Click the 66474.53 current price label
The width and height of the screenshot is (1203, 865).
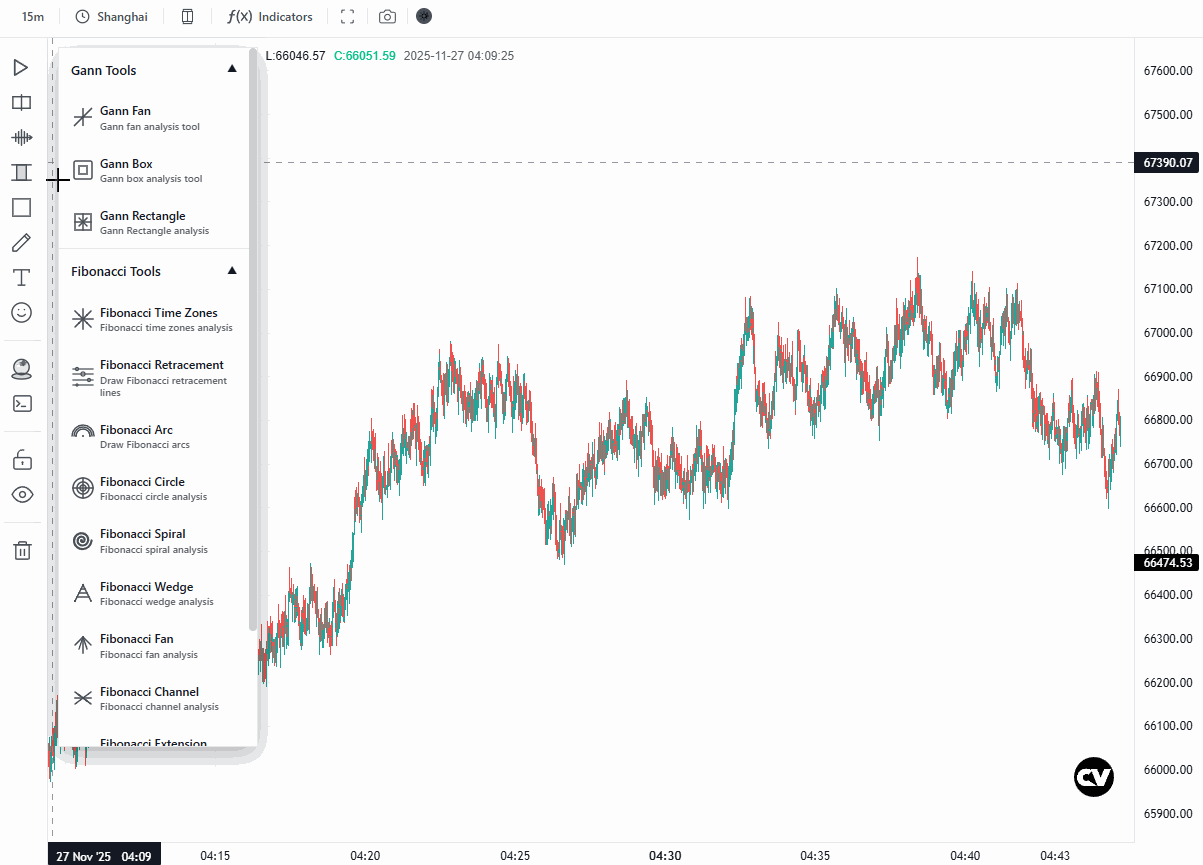[1166, 562]
